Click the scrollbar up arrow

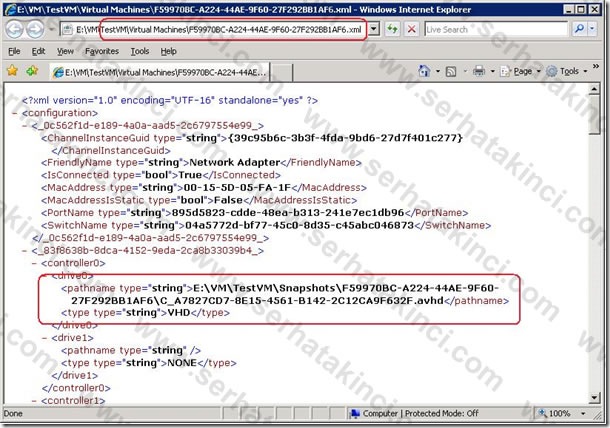click(x=594, y=89)
